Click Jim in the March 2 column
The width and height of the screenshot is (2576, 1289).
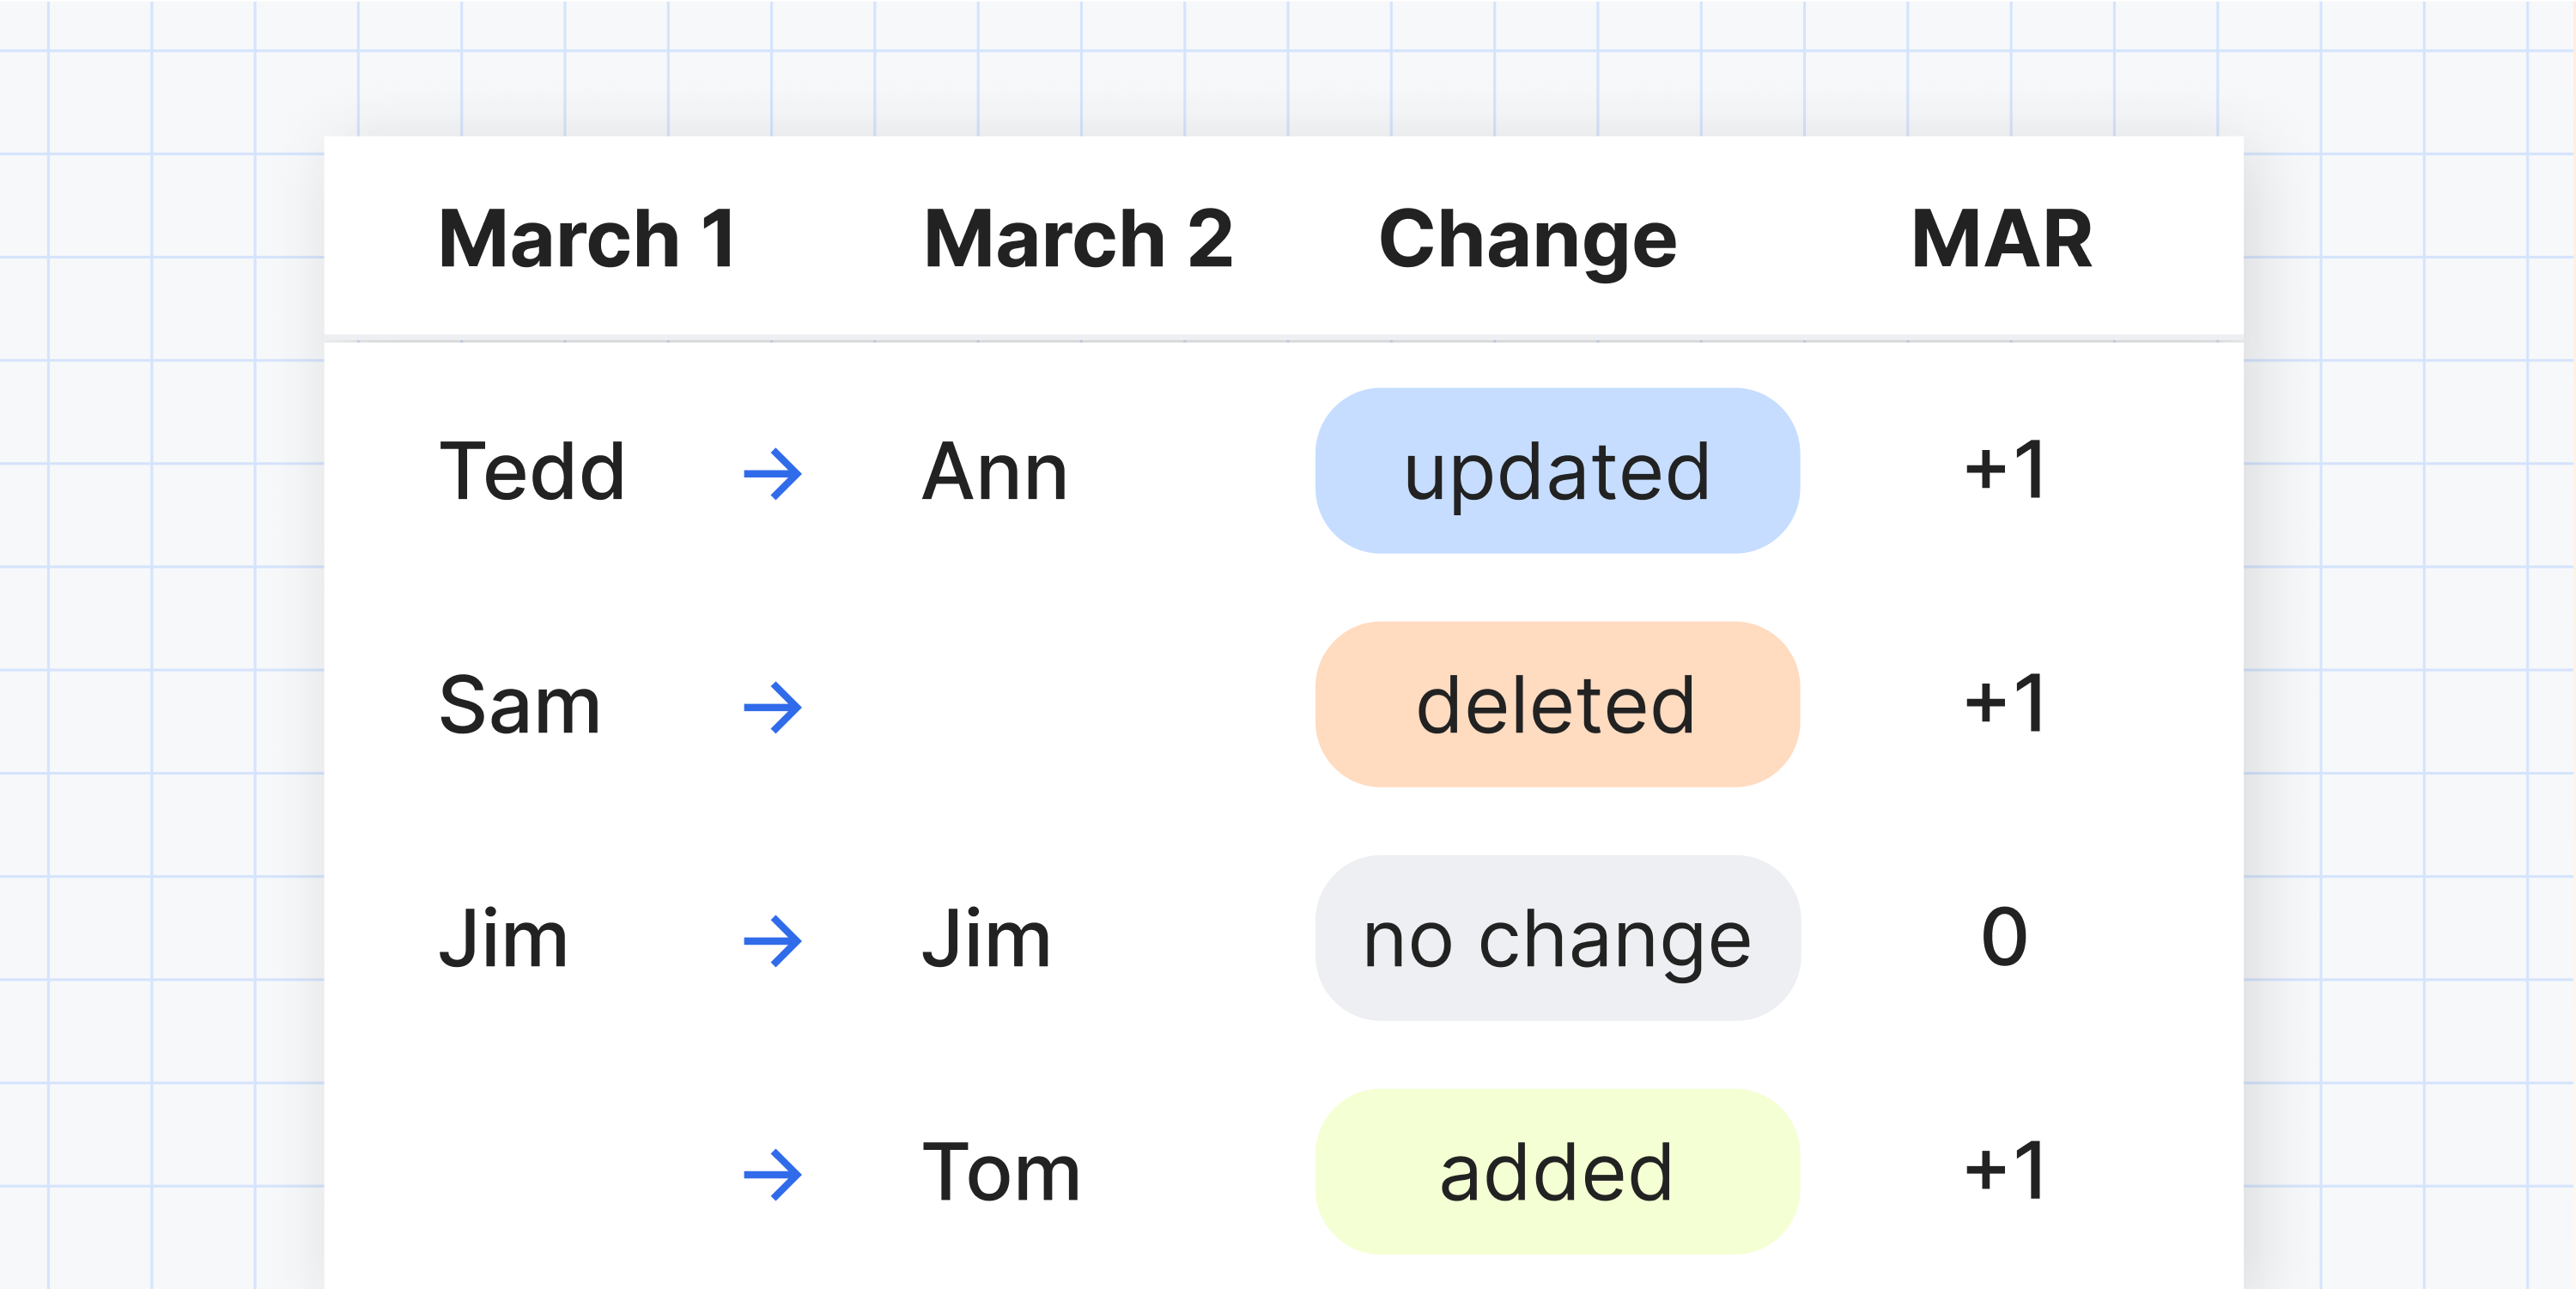(987, 938)
